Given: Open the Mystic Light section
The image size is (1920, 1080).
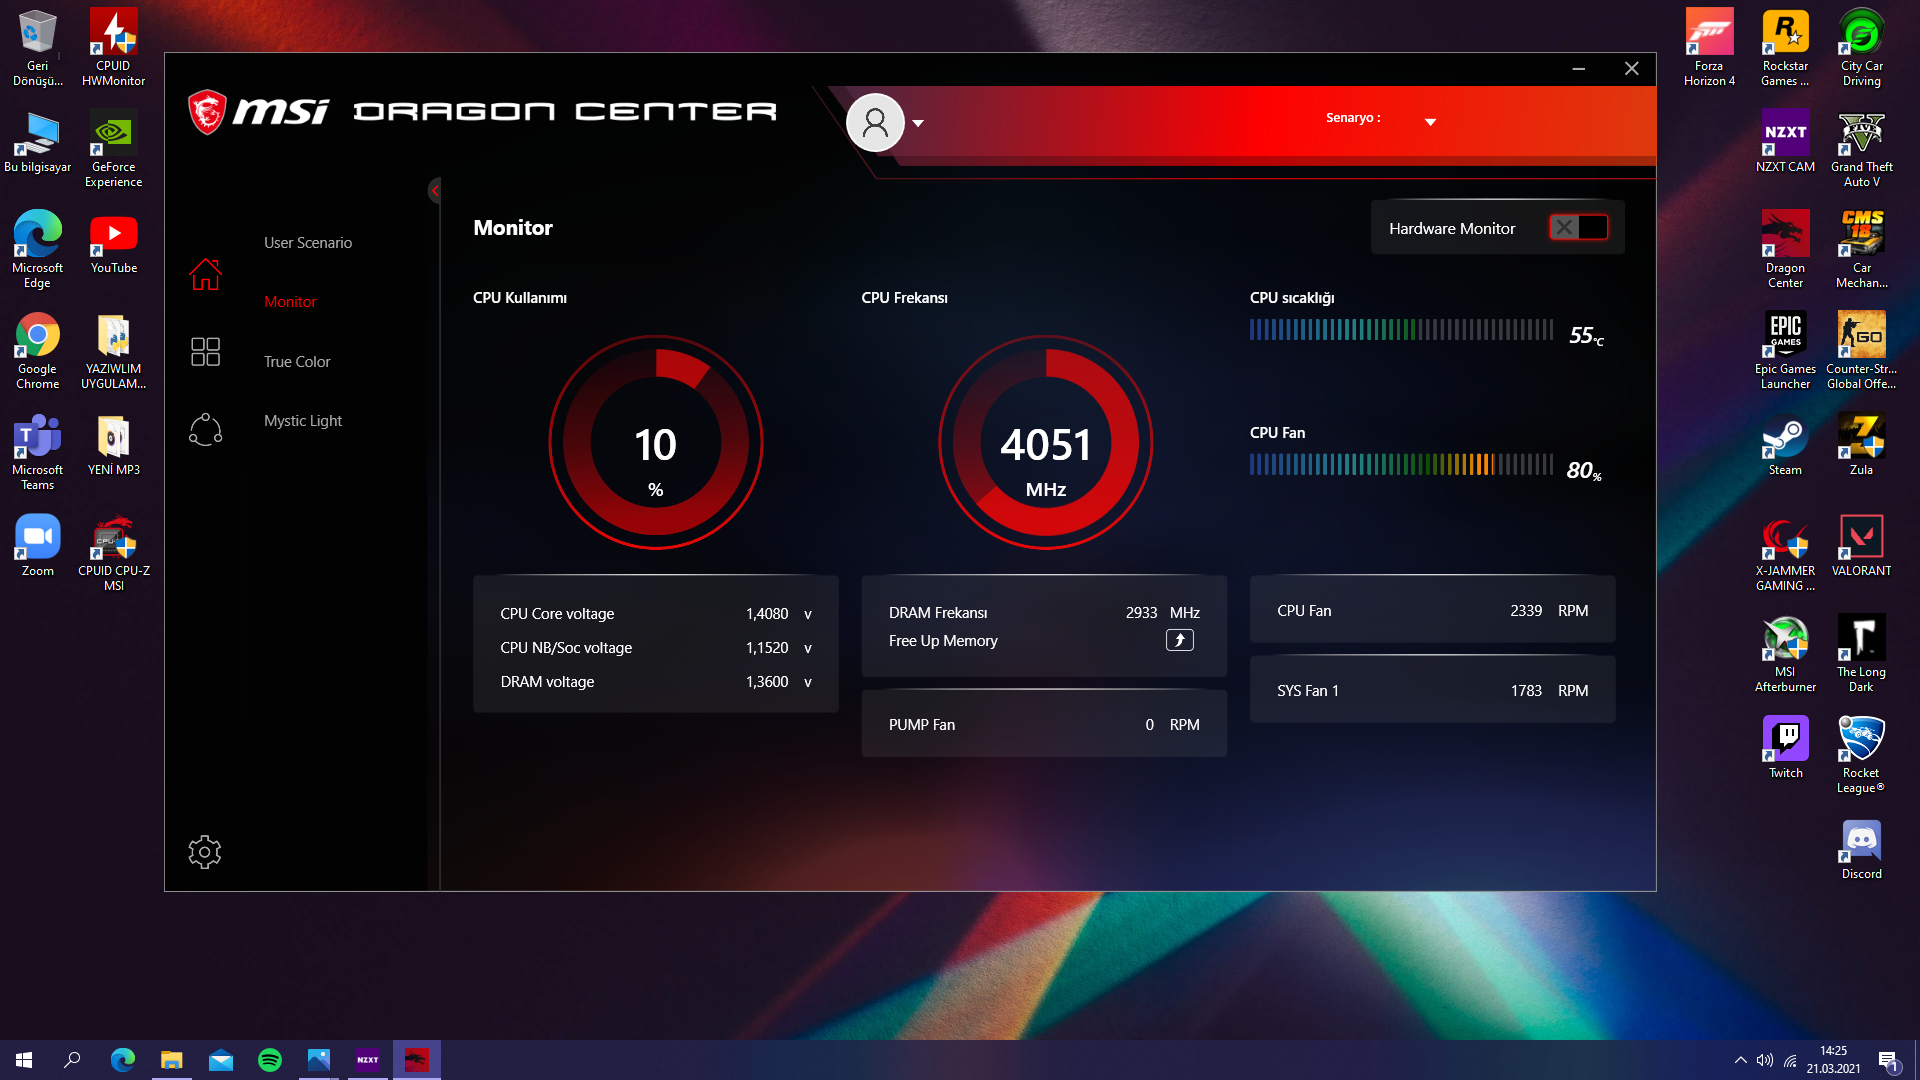Looking at the screenshot, I should [303, 421].
